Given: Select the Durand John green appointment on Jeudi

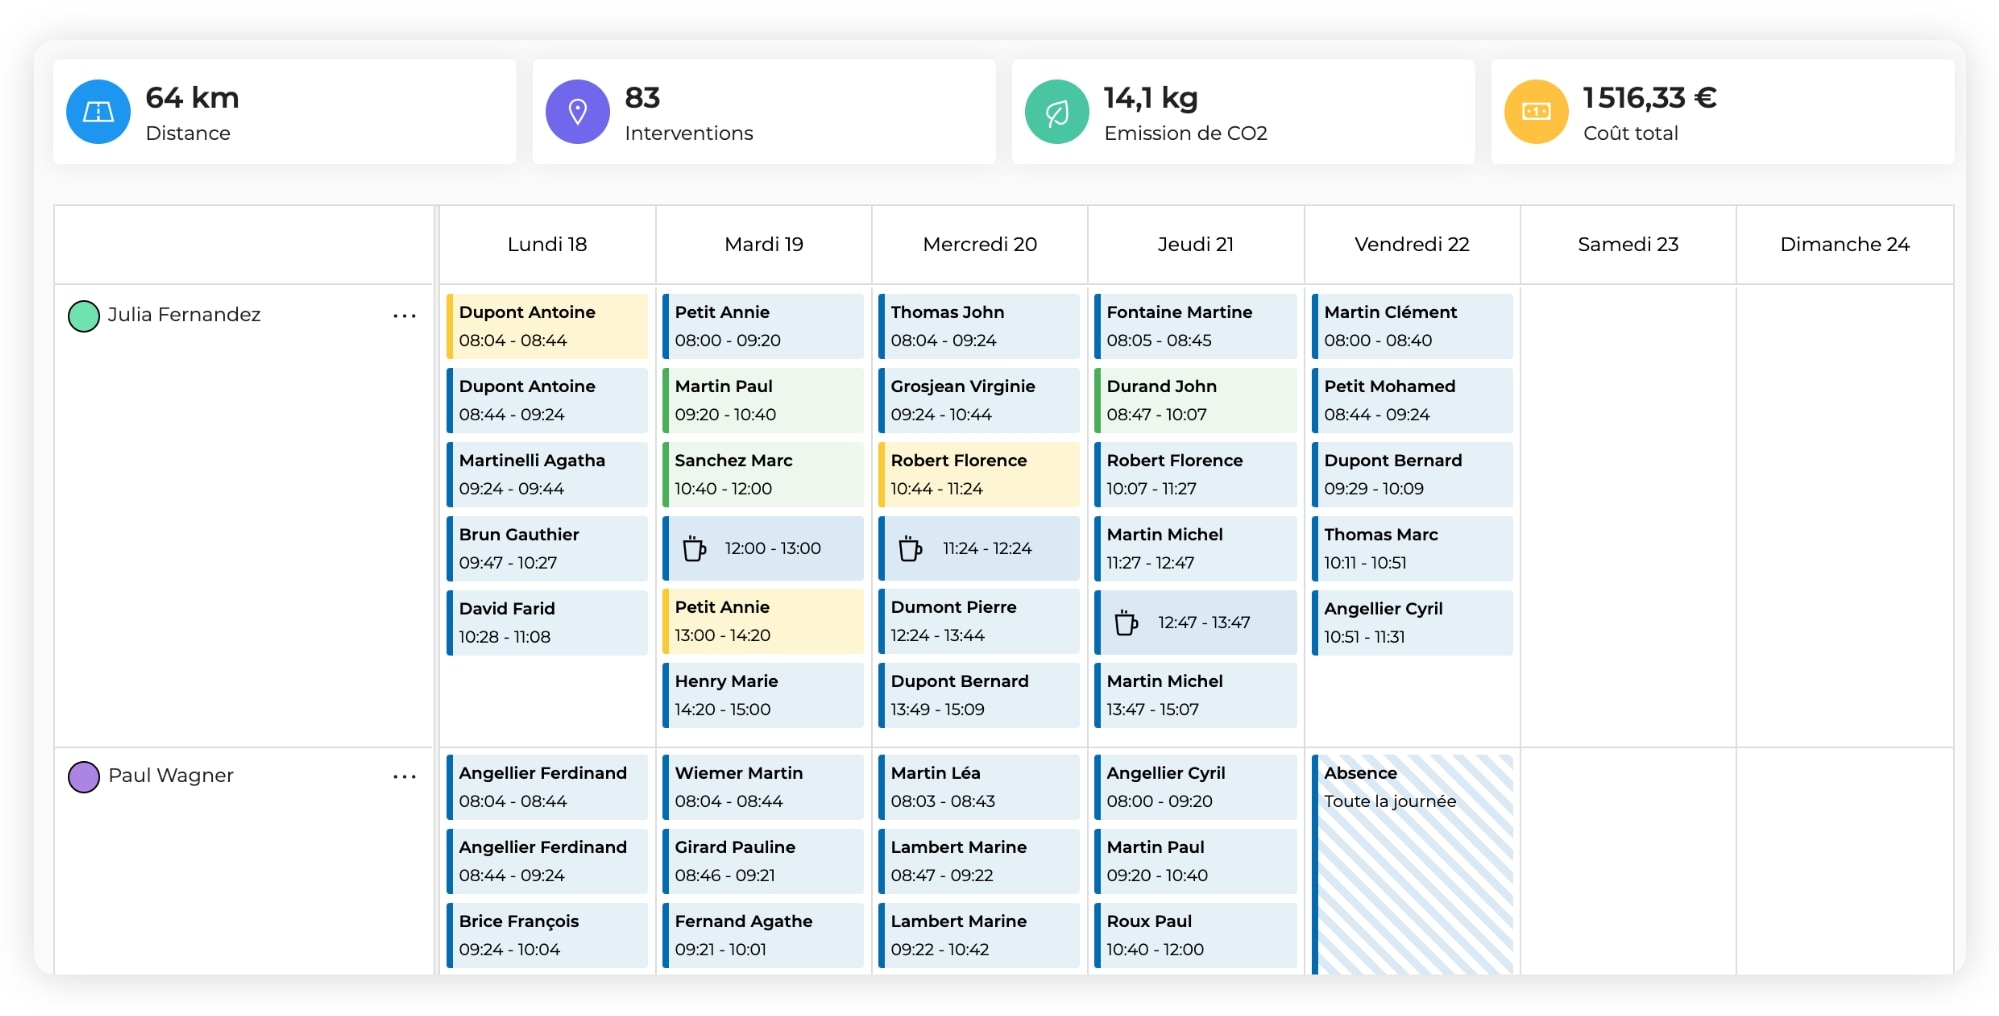Looking at the screenshot, I should coord(1195,400).
